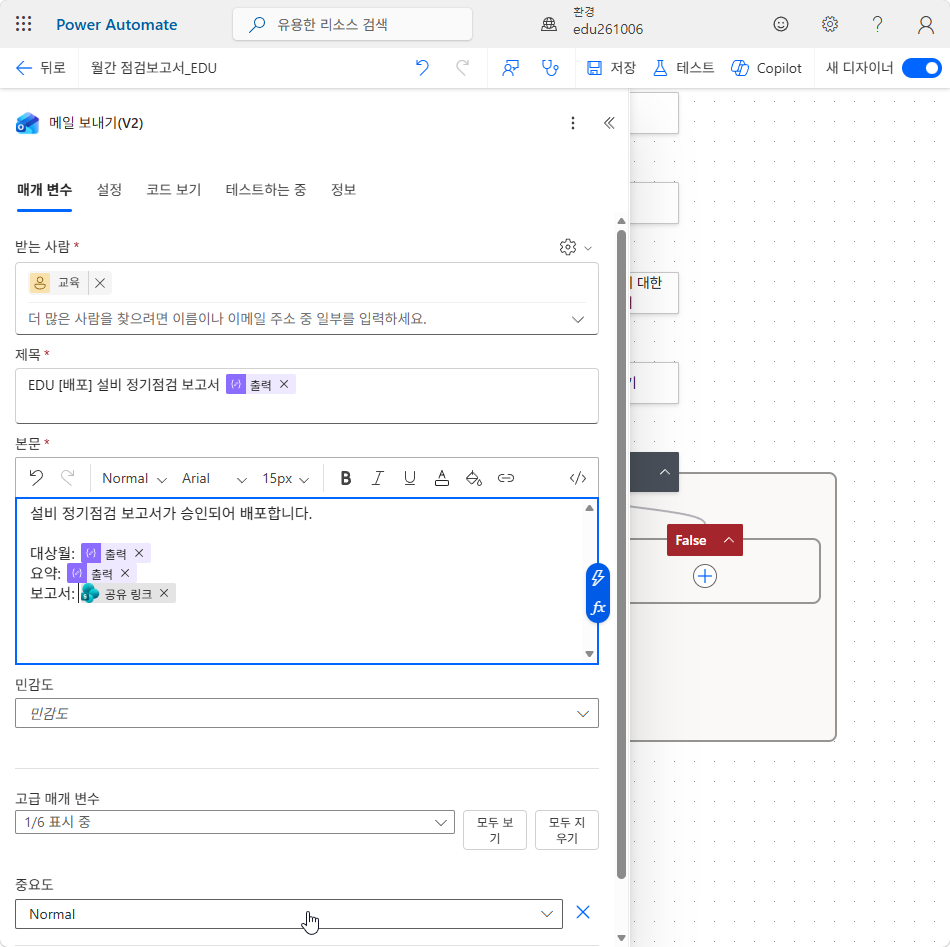The width and height of the screenshot is (950, 947).
Task: Remove the 요약 출력 token
Action: [x=125, y=573]
